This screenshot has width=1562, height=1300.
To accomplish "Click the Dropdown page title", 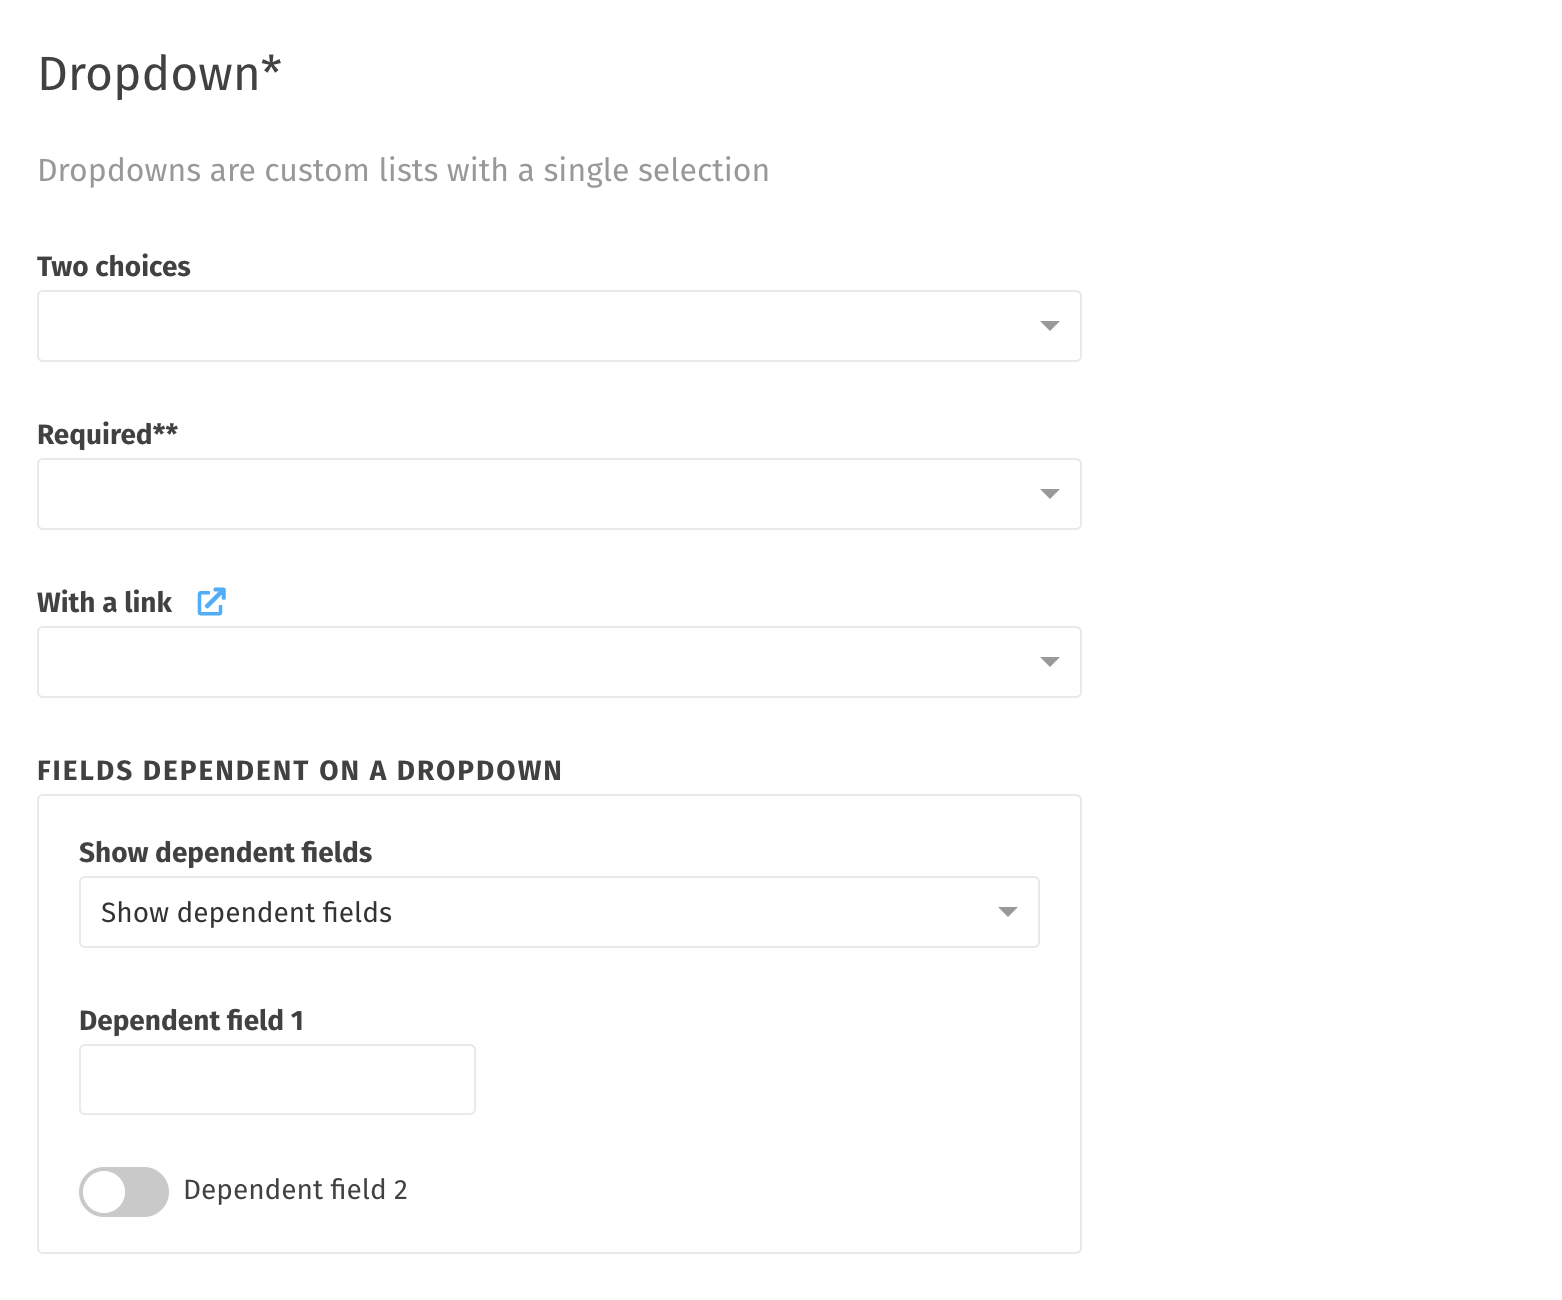I will [160, 74].
